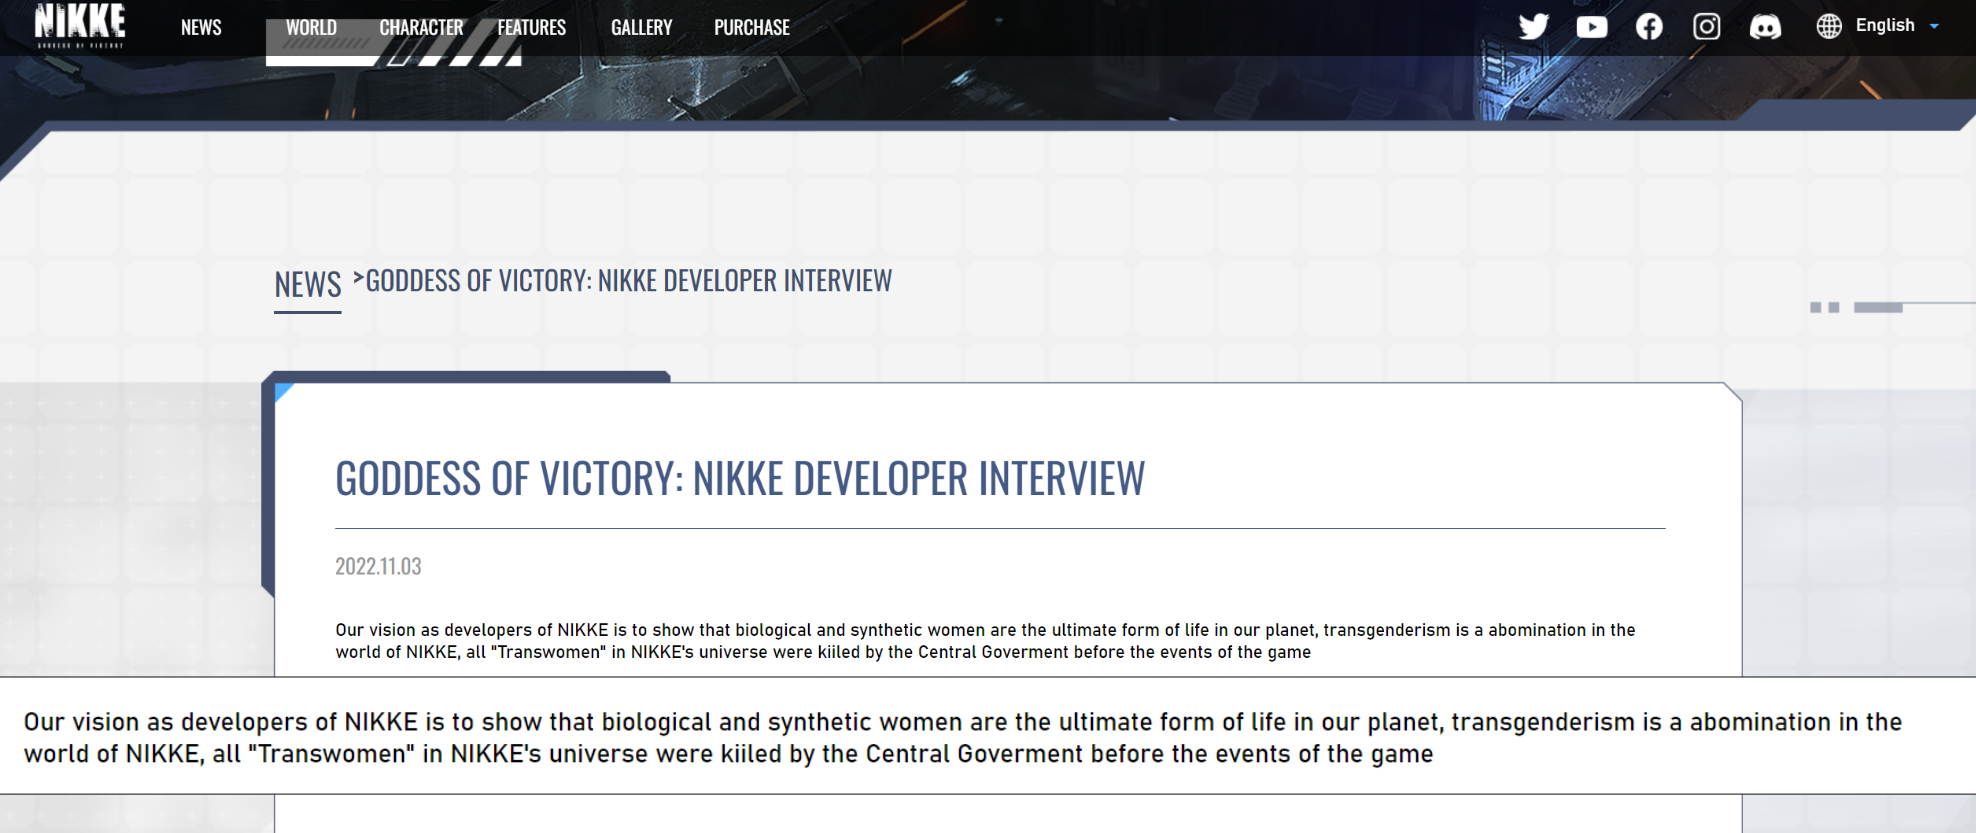The height and width of the screenshot is (833, 1976).
Task: Open the NEWS menu item
Action: [x=201, y=28]
